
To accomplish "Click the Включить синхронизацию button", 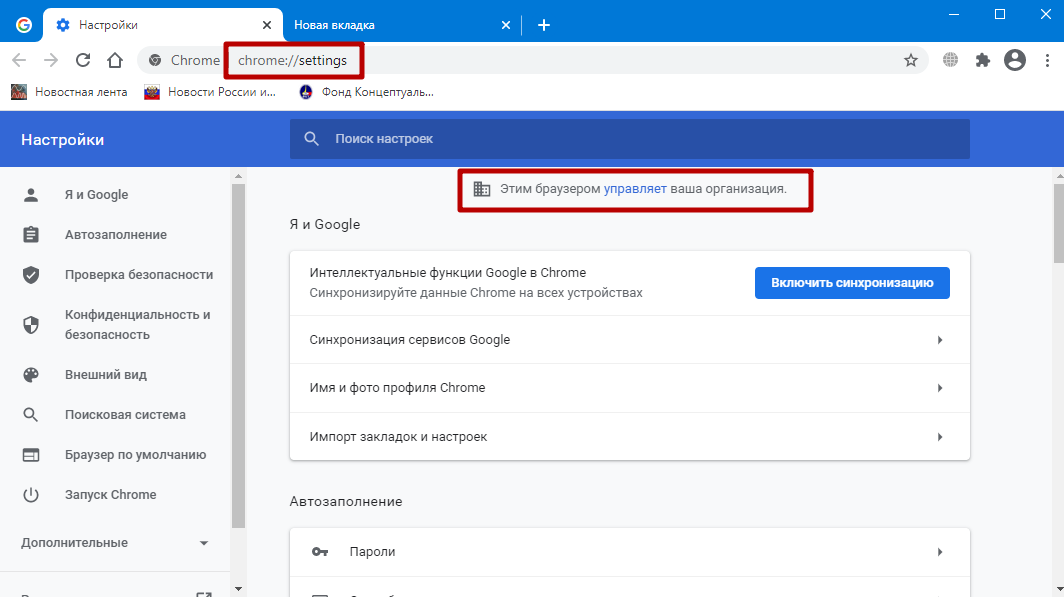I will [851, 283].
